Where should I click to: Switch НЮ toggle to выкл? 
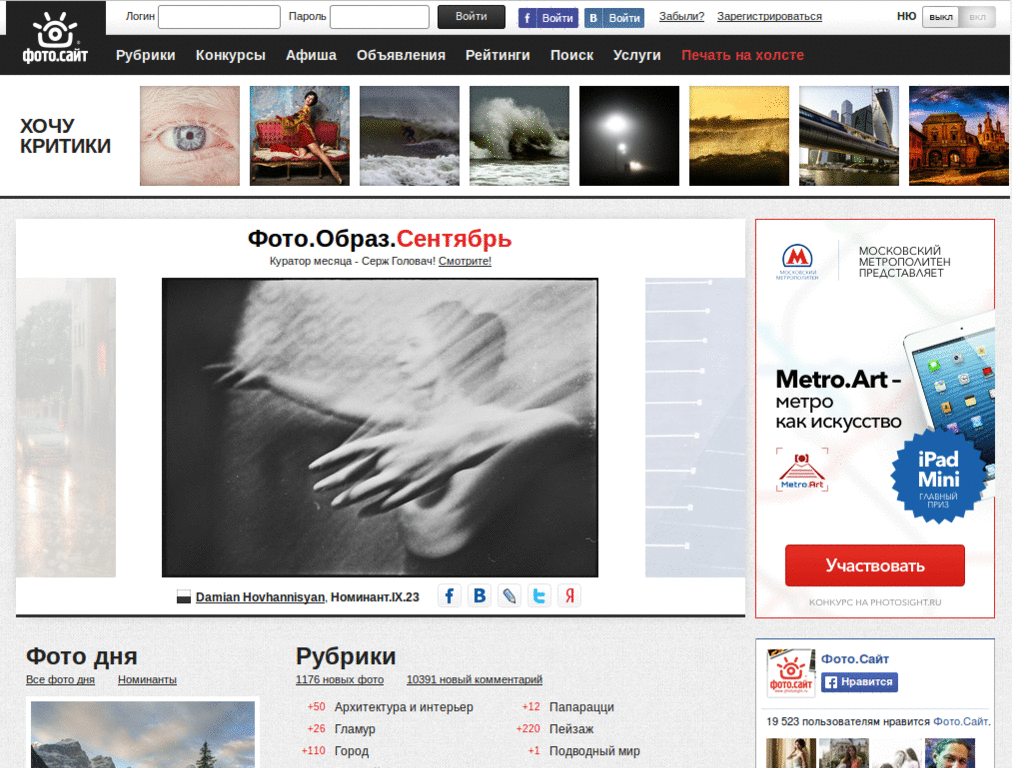click(940, 17)
